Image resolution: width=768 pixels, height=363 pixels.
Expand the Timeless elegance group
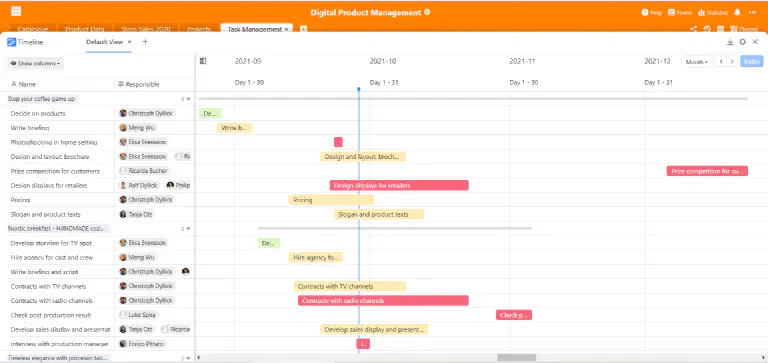click(x=189, y=358)
